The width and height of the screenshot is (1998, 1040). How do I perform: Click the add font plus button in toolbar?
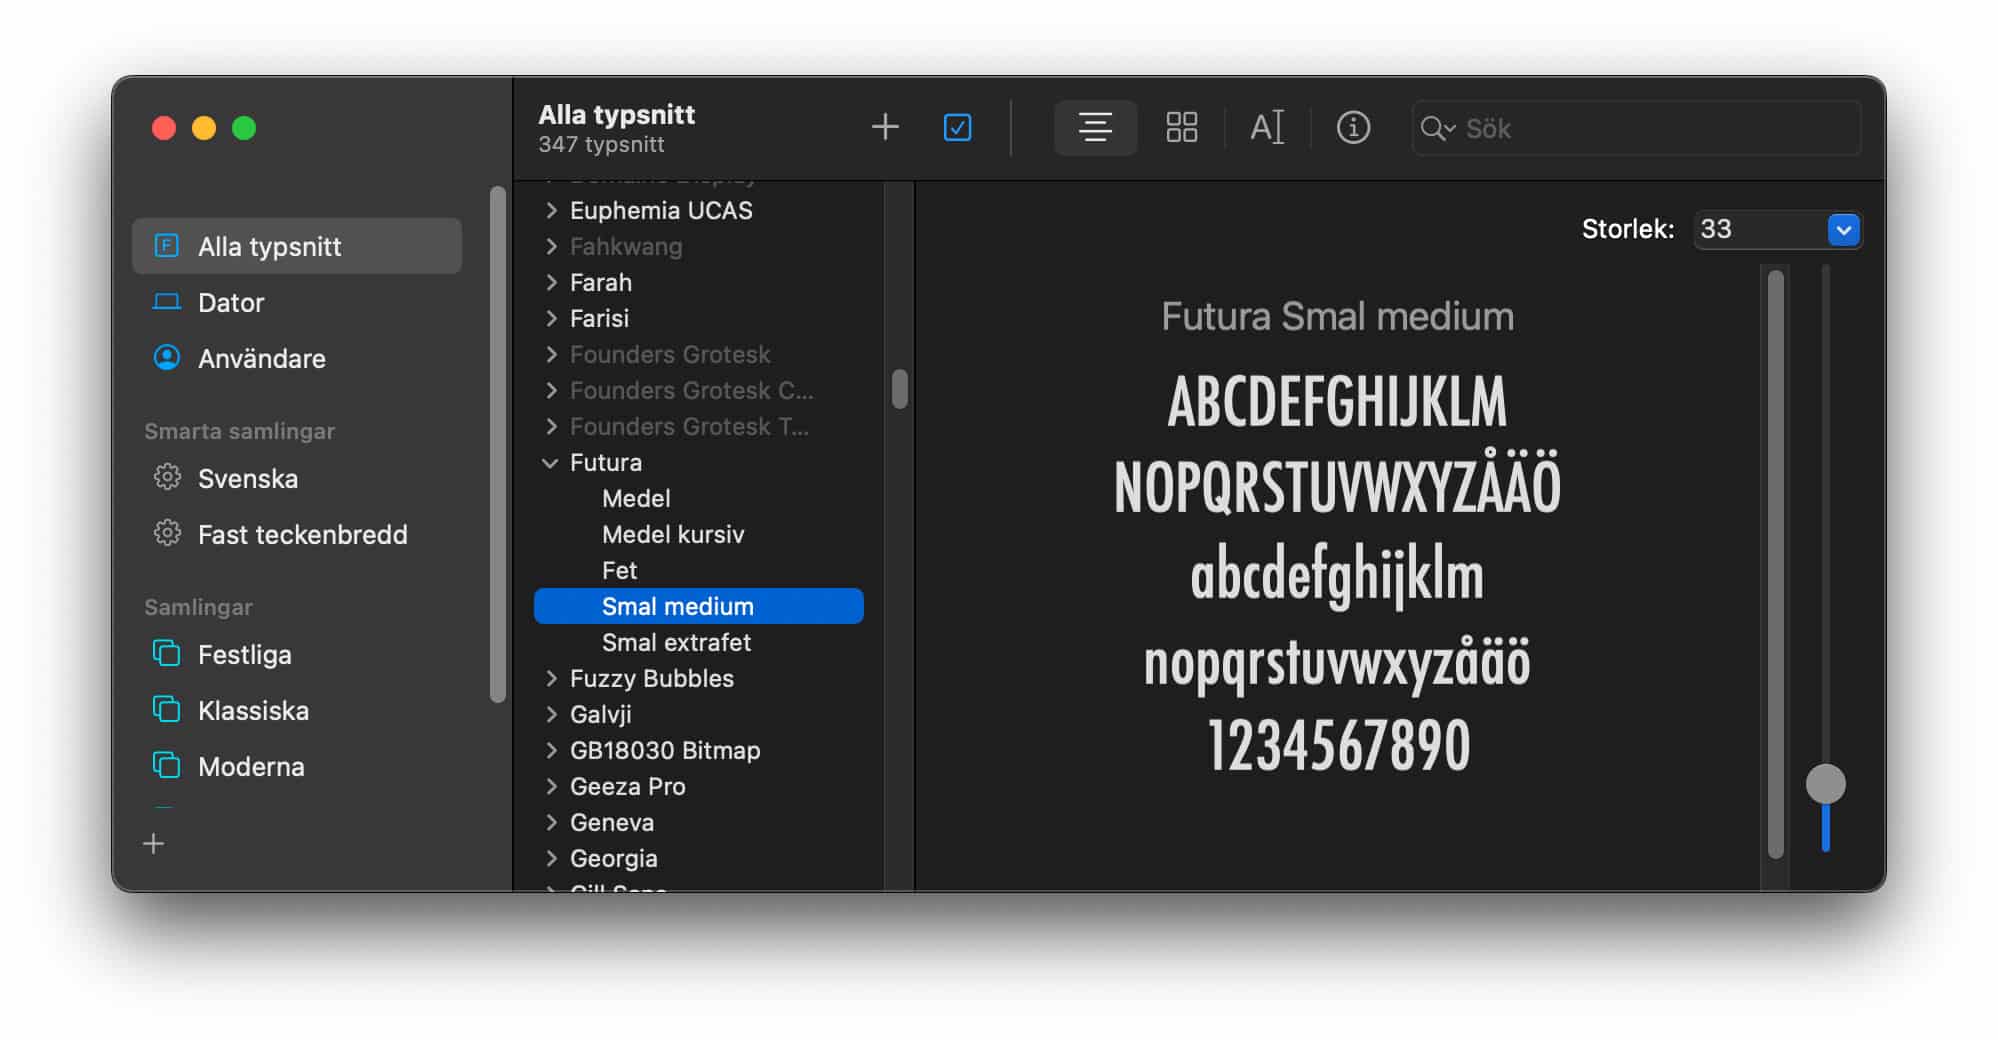coord(885,127)
